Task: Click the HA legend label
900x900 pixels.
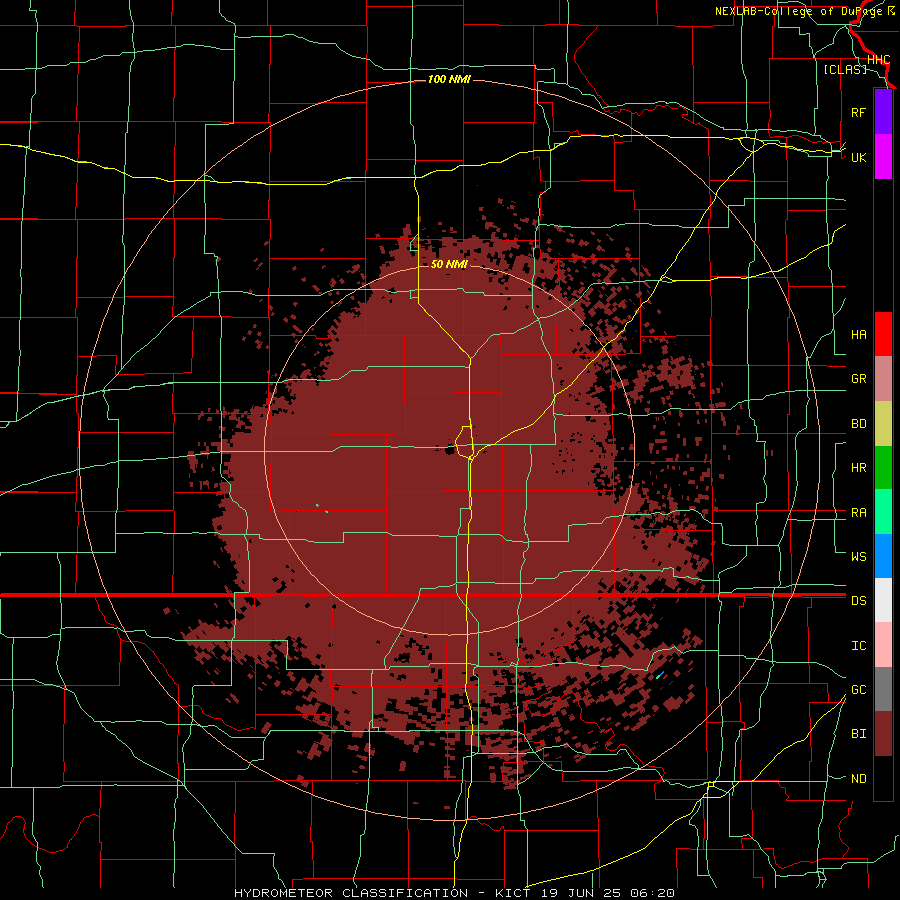Action: (x=858, y=335)
